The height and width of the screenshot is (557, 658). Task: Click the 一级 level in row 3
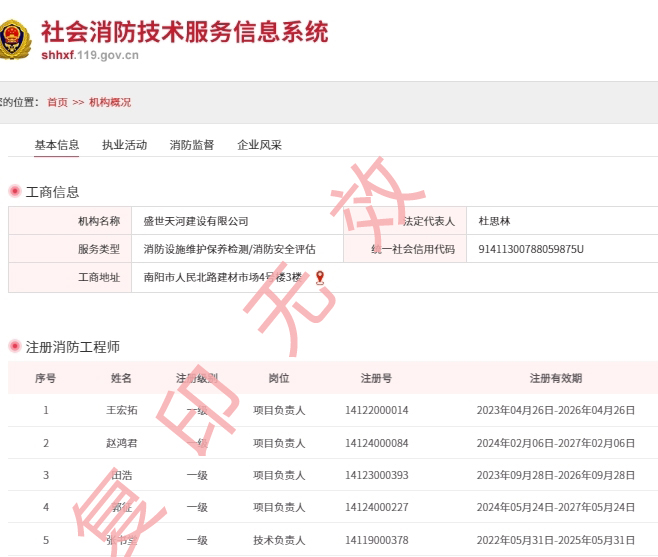197,475
